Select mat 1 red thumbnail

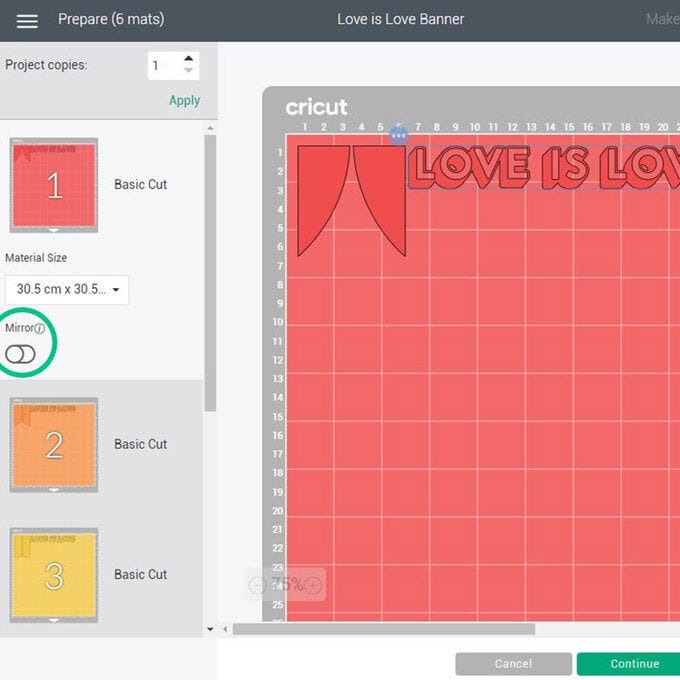click(x=54, y=185)
